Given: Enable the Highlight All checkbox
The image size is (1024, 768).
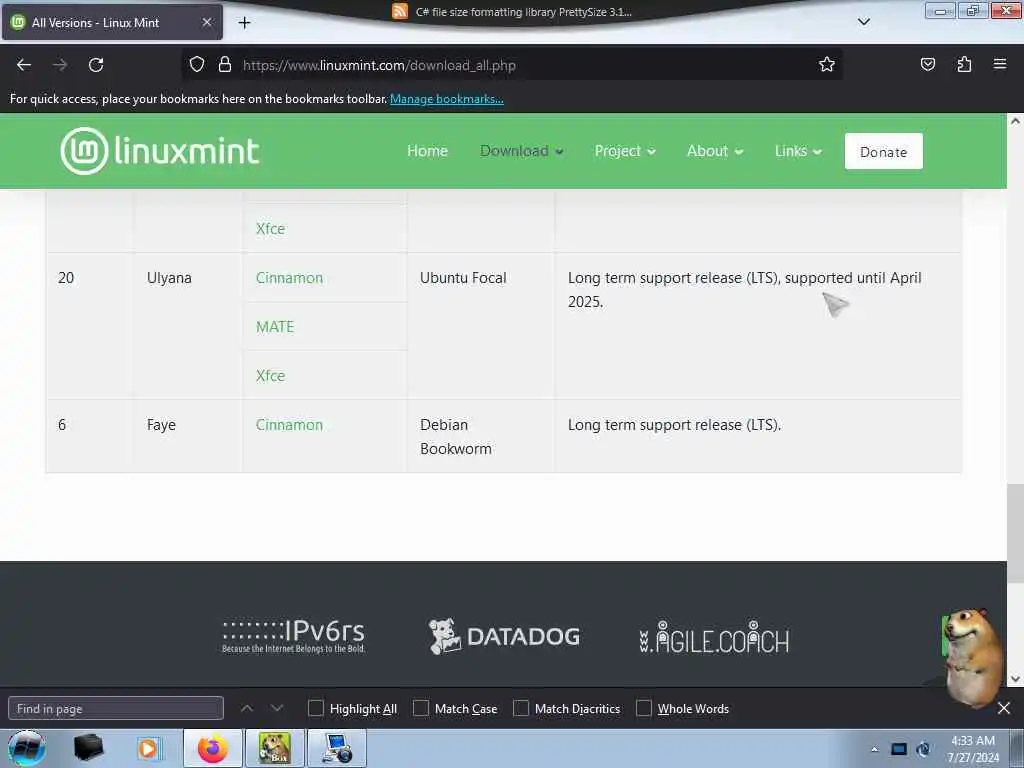Looking at the screenshot, I should pos(315,708).
